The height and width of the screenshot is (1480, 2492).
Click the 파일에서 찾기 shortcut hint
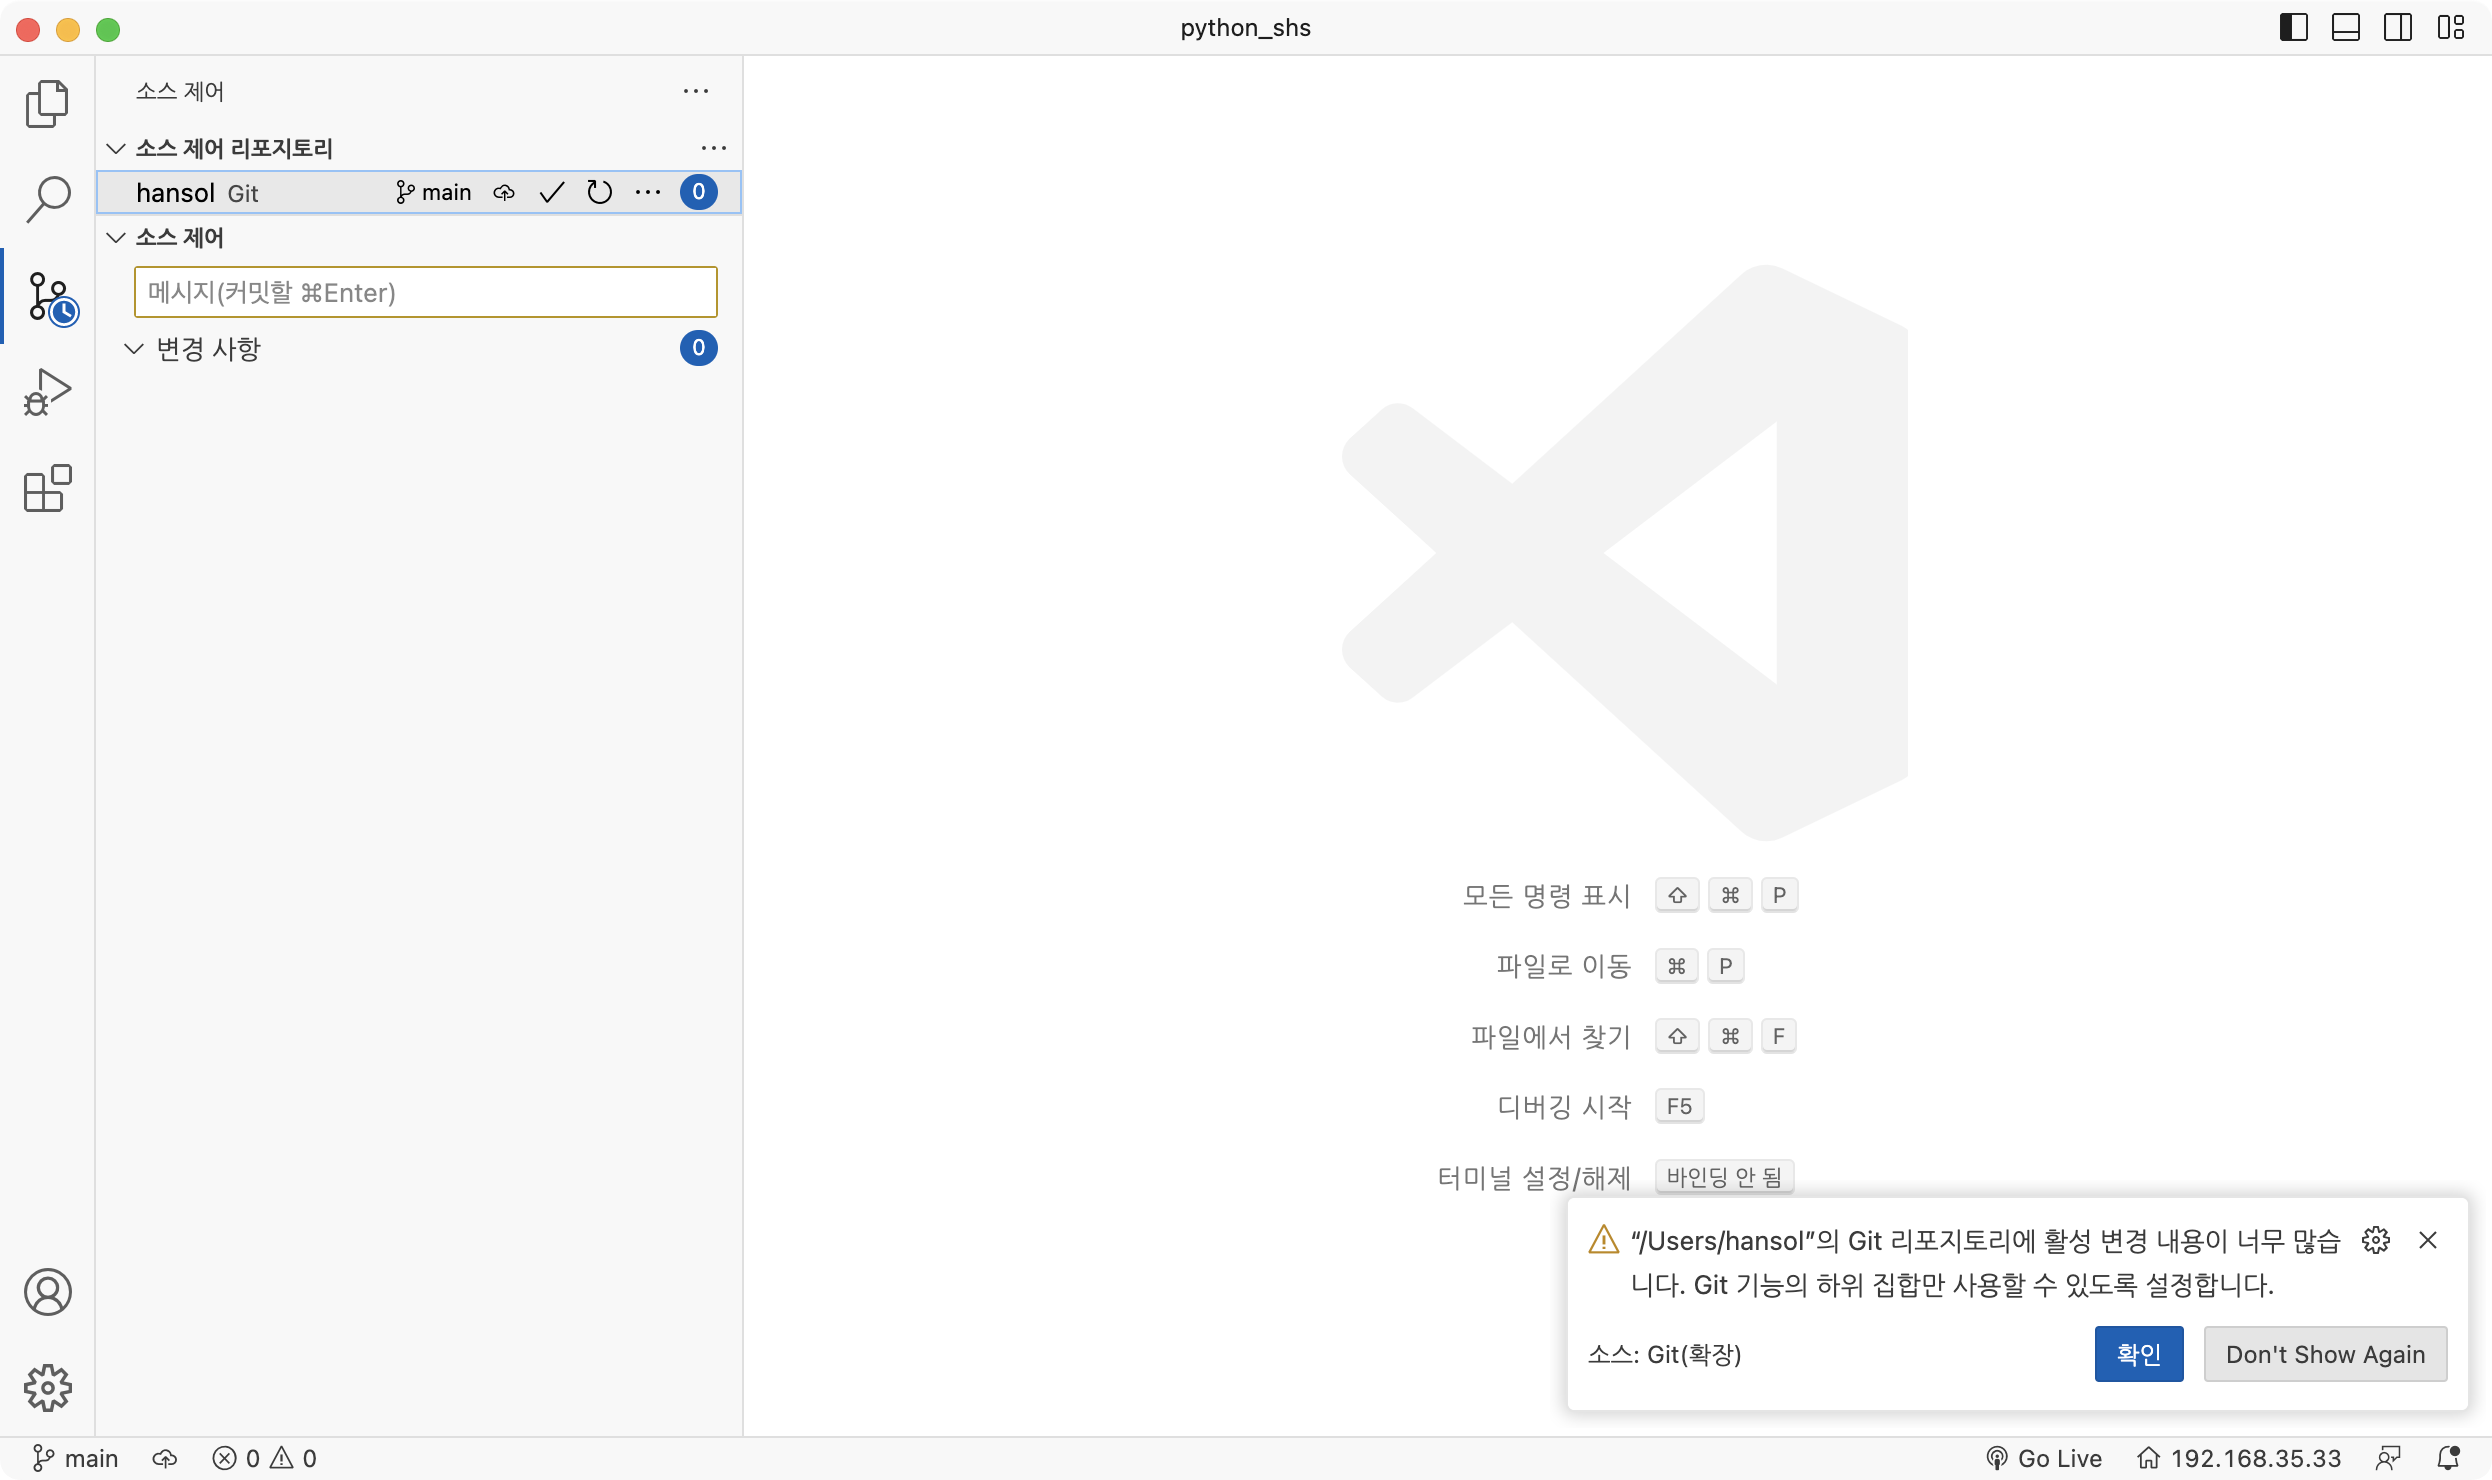click(1633, 1036)
